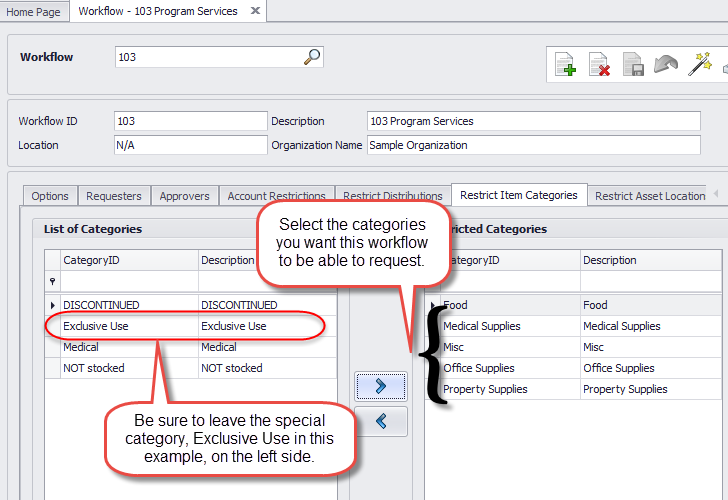This screenshot has height=500, width=728.
Task: Click the New workflow document icon
Action: pos(566,66)
